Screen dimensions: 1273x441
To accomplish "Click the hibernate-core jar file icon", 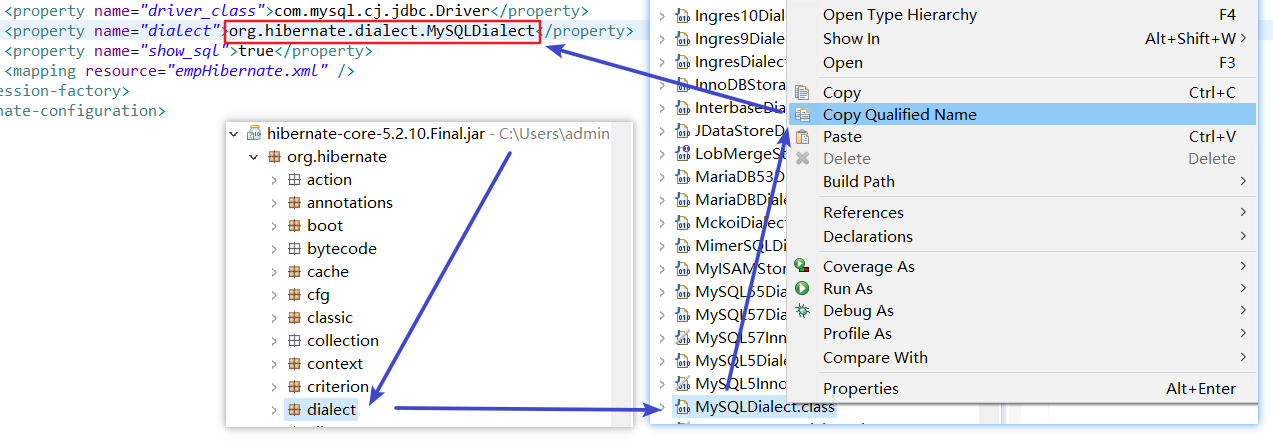I will pos(254,133).
